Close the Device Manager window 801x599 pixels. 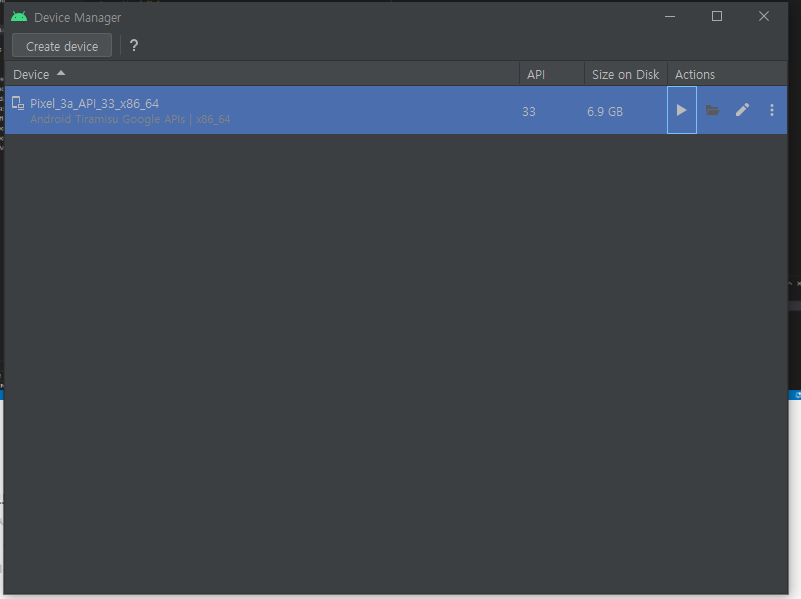tap(764, 16)
